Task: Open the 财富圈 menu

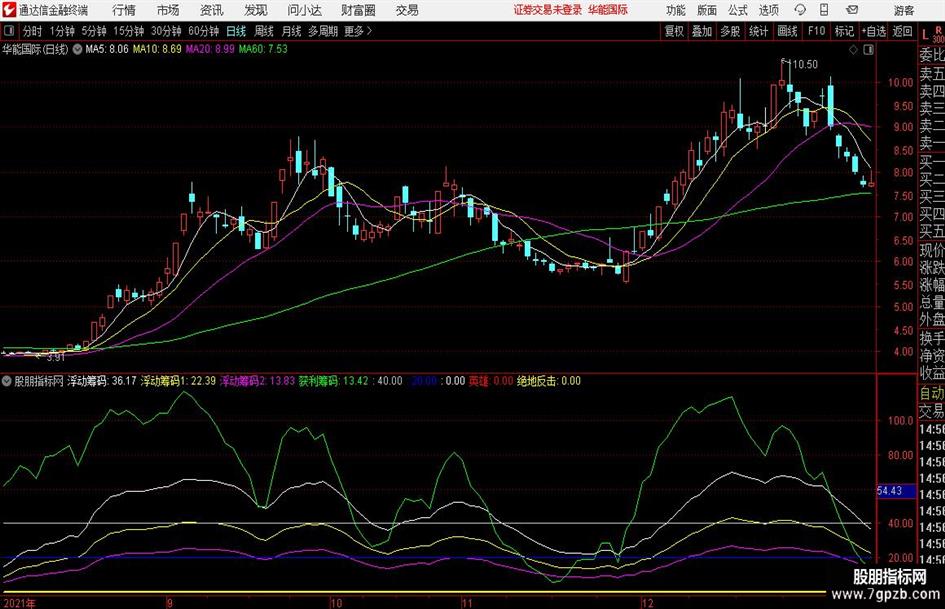Action: pyautogui.click(x=358, y=10)
